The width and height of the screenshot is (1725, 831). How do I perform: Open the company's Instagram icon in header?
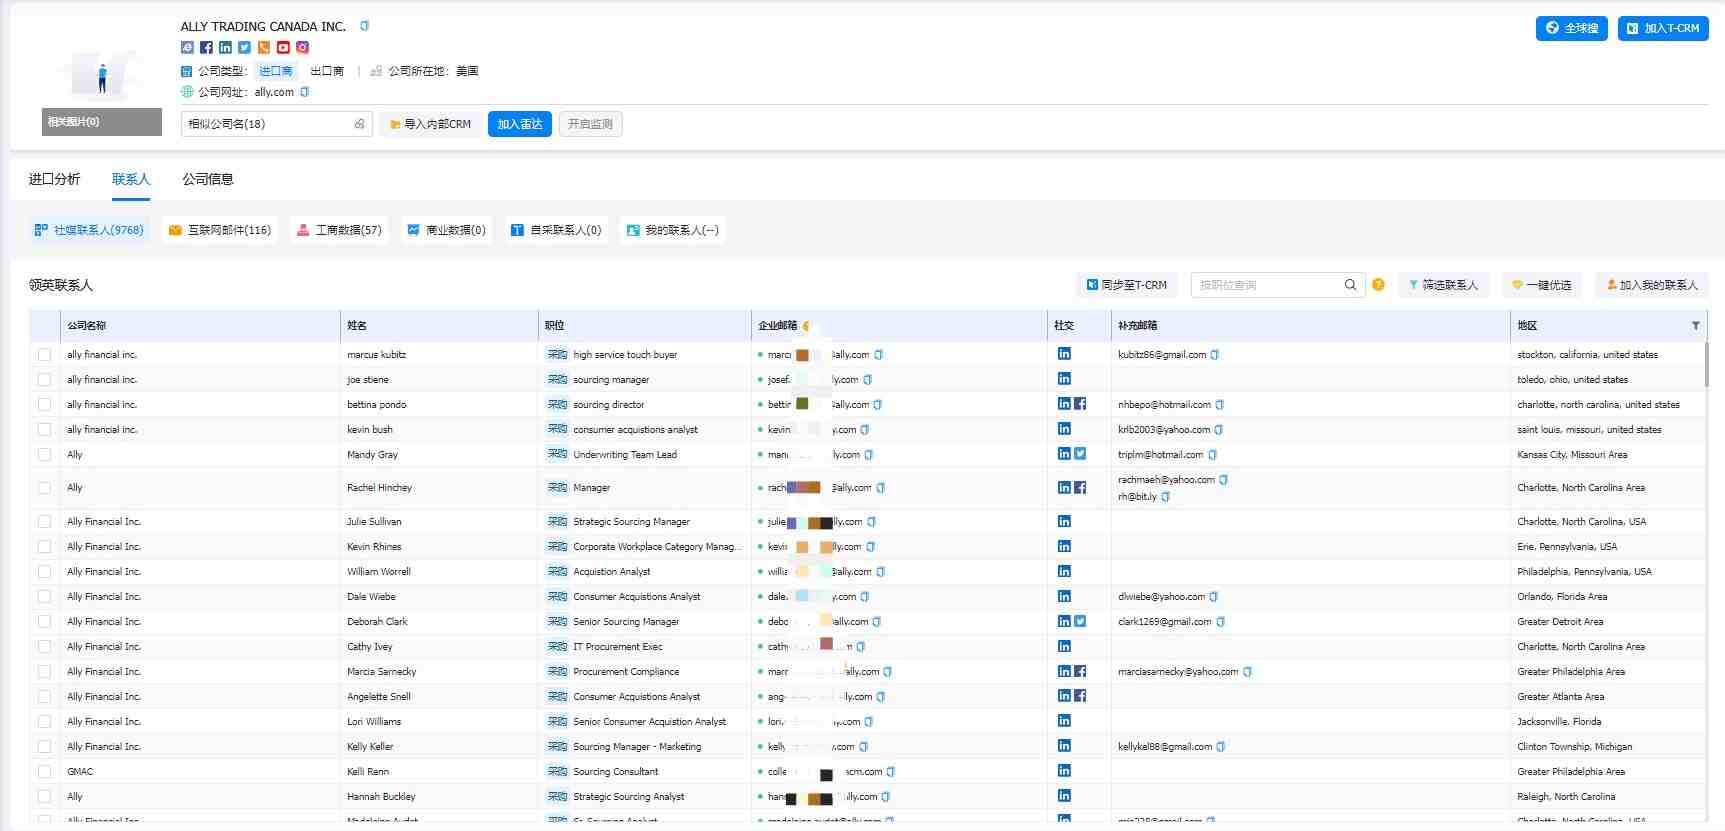[x=302, y=47]
